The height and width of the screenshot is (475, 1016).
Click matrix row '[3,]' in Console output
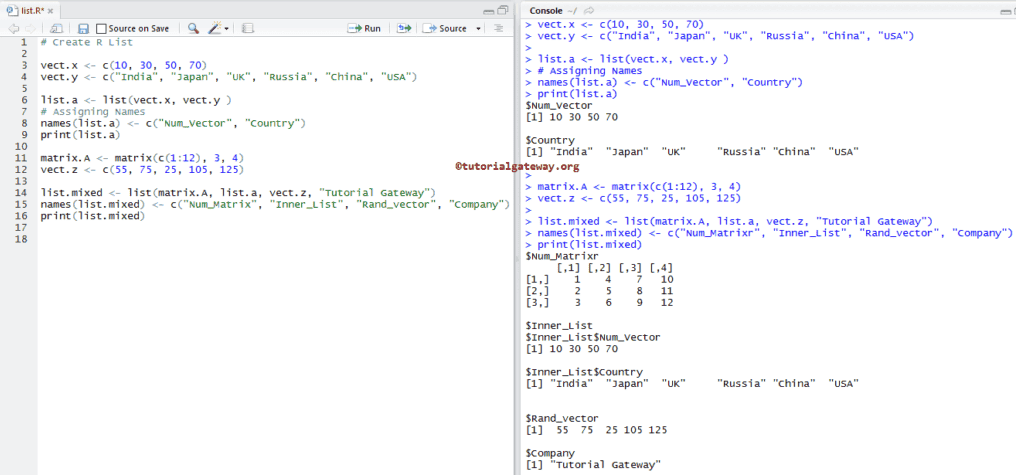(599, 303)
